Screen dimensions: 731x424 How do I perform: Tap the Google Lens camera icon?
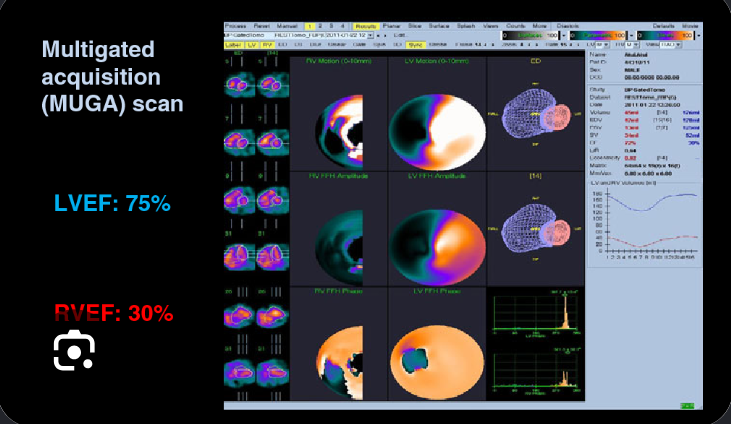(74, 351)
